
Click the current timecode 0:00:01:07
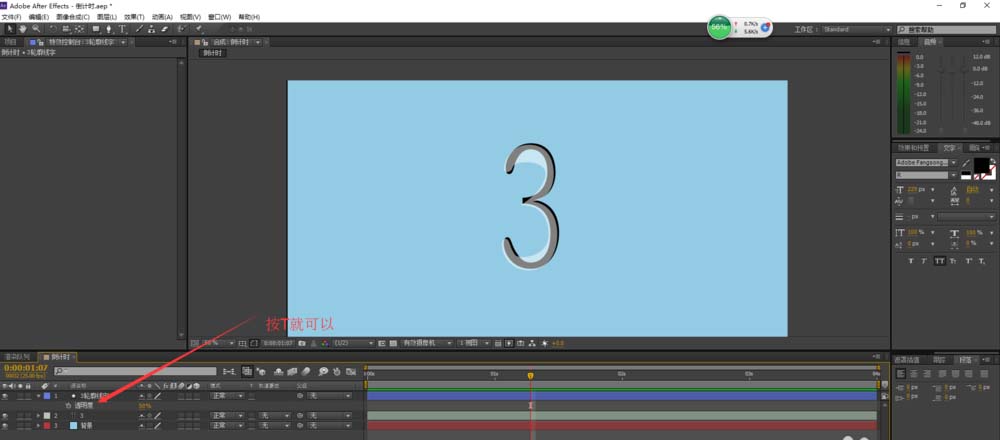click(26, 368)
